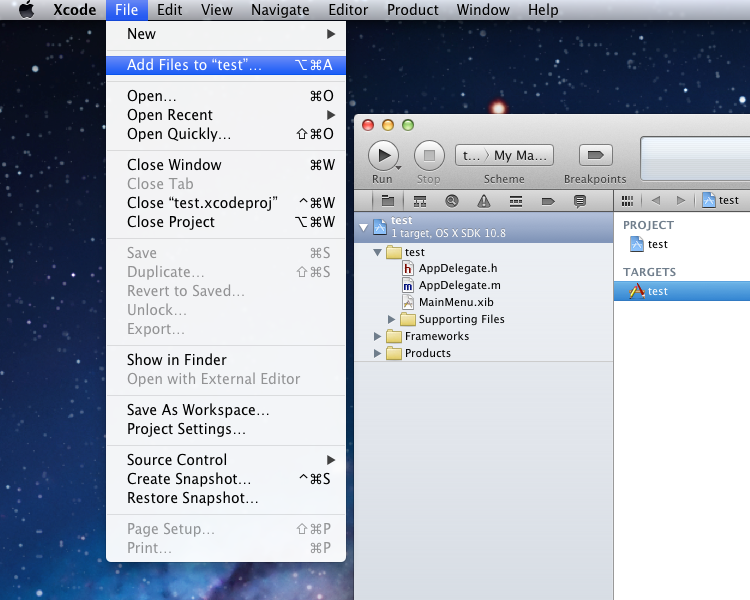Screen dimensions: 750x600
Task: Collapse the test group folder
Action: point(377,252)
